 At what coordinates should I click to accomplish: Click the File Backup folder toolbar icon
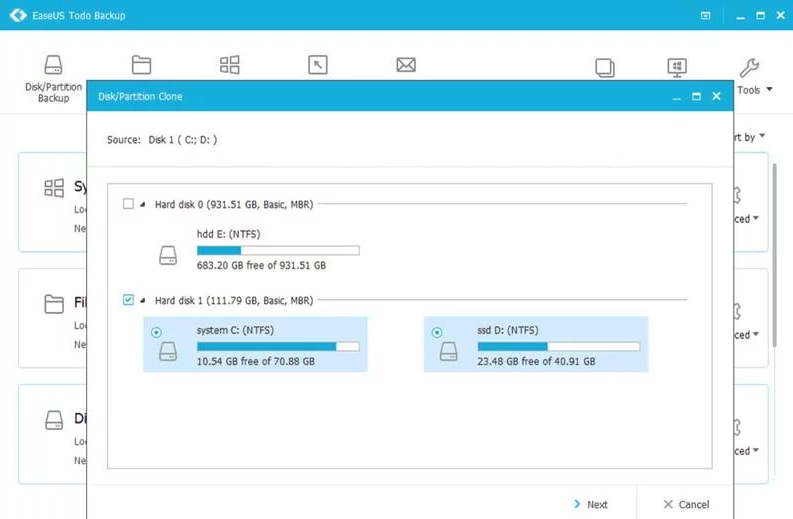tap(141, 65)
